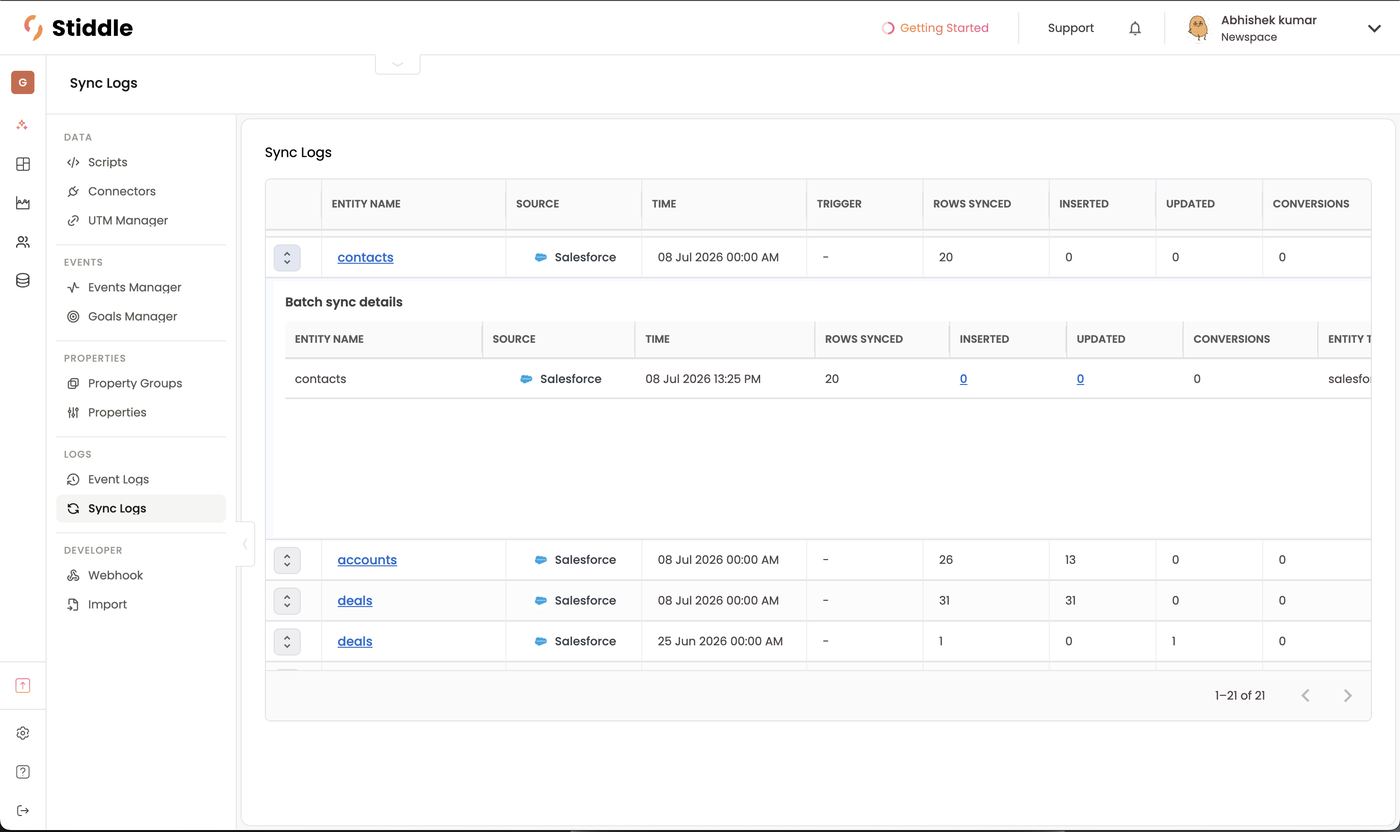This screenshot has height=832, width=1400.
Task: Click the Events Manager pulse icon
Action: (x=73, y=287)
